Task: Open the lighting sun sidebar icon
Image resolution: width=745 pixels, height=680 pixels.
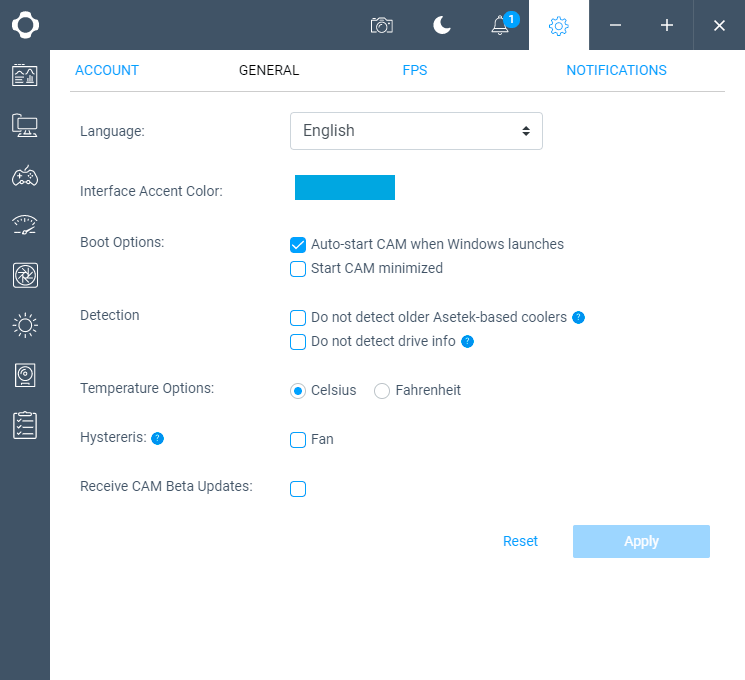Action: pos(25,325)
